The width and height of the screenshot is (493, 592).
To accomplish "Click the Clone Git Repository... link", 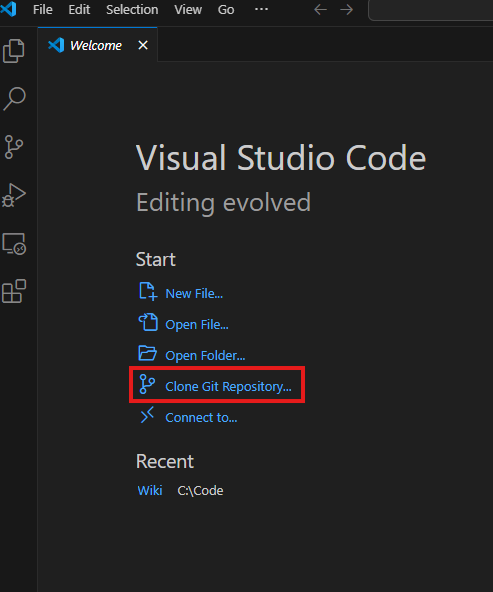I will tap(228, 386).
